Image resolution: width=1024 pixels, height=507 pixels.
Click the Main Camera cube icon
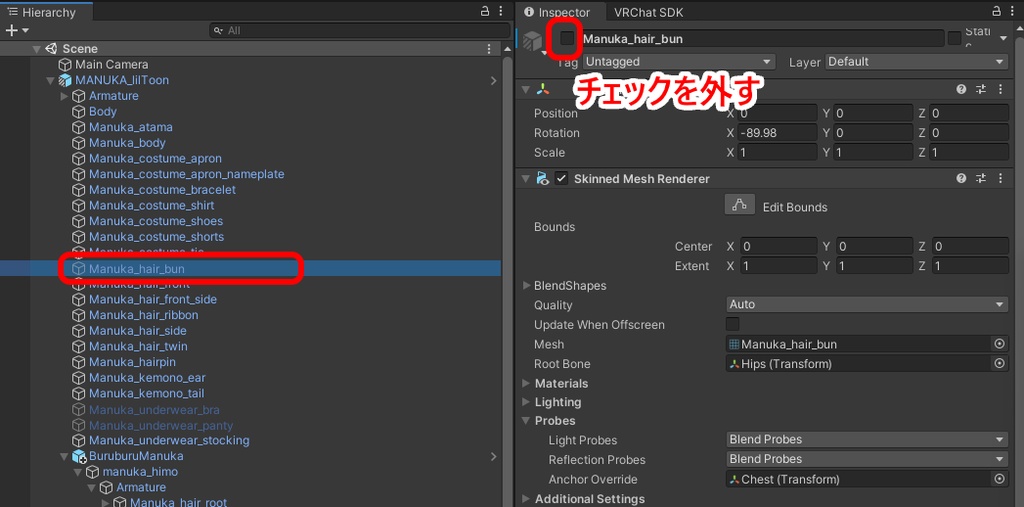click(x=65, y=65)
